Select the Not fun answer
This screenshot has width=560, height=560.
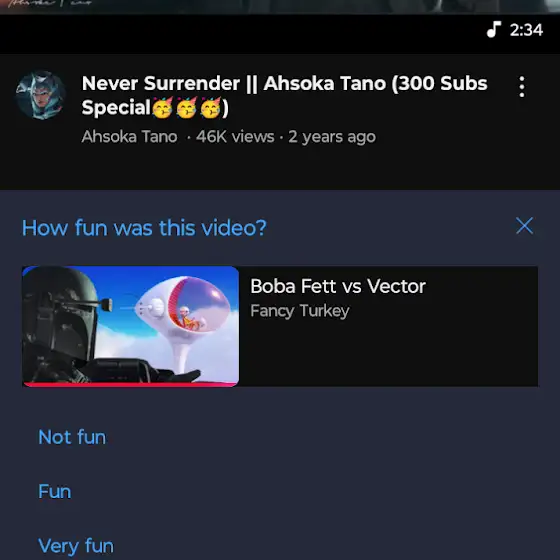point(72,437)
